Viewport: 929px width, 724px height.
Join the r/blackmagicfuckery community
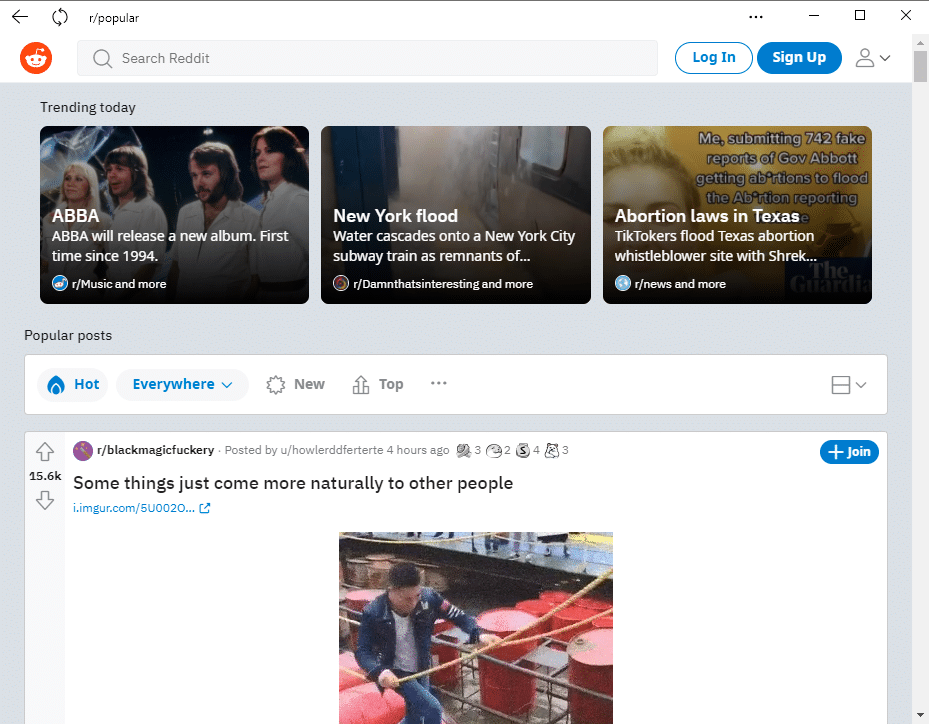[x=849, y=452]
